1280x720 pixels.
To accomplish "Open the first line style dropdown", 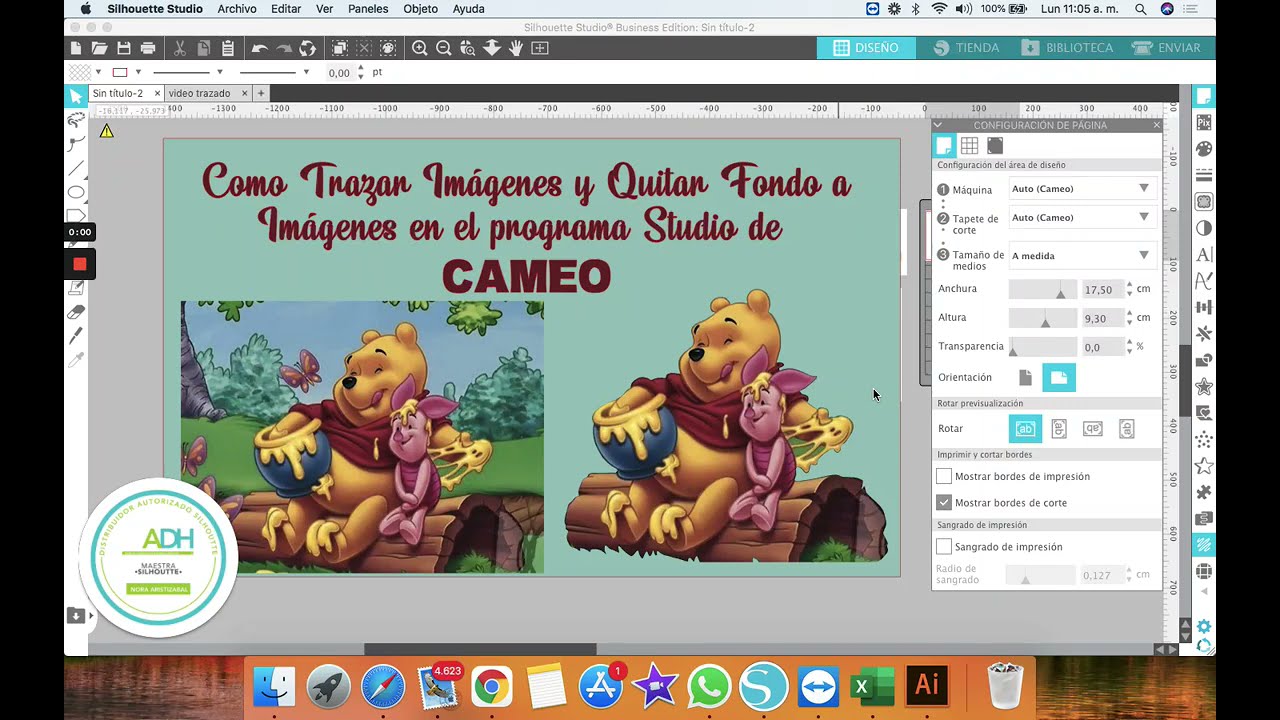I will [218, 72].
